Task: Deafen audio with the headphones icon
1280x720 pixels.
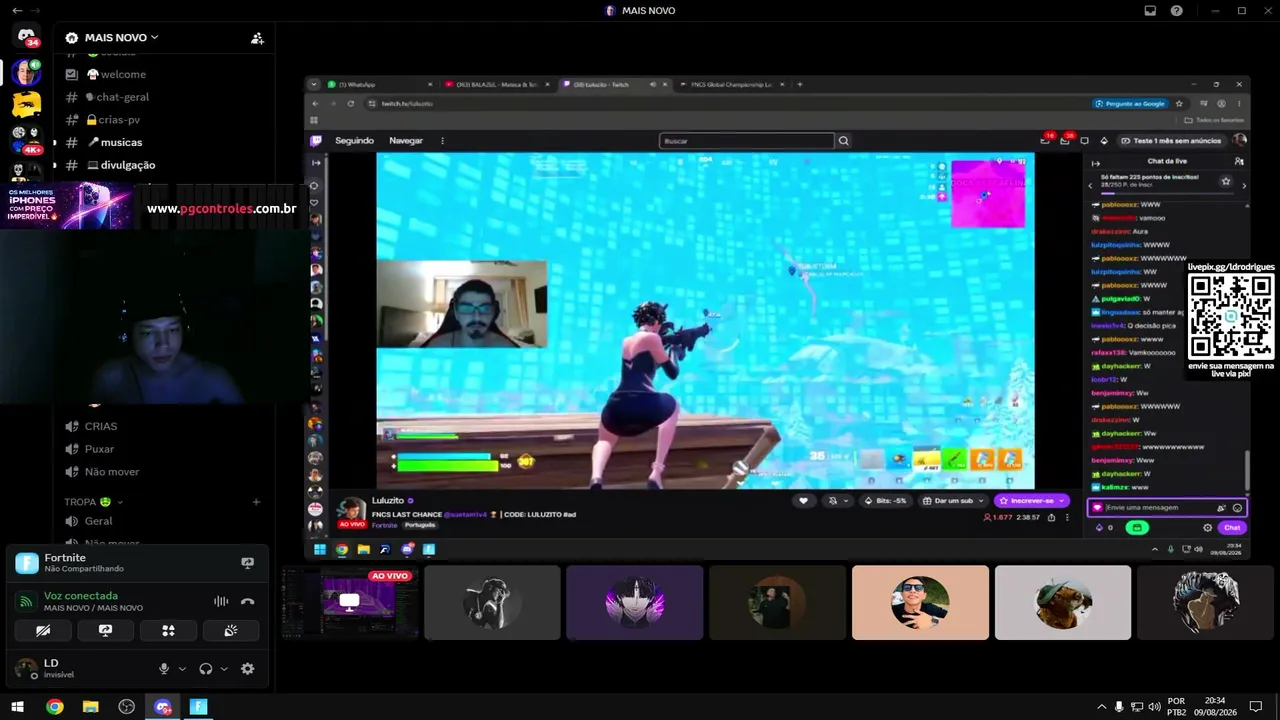Action: click(206, 669)
